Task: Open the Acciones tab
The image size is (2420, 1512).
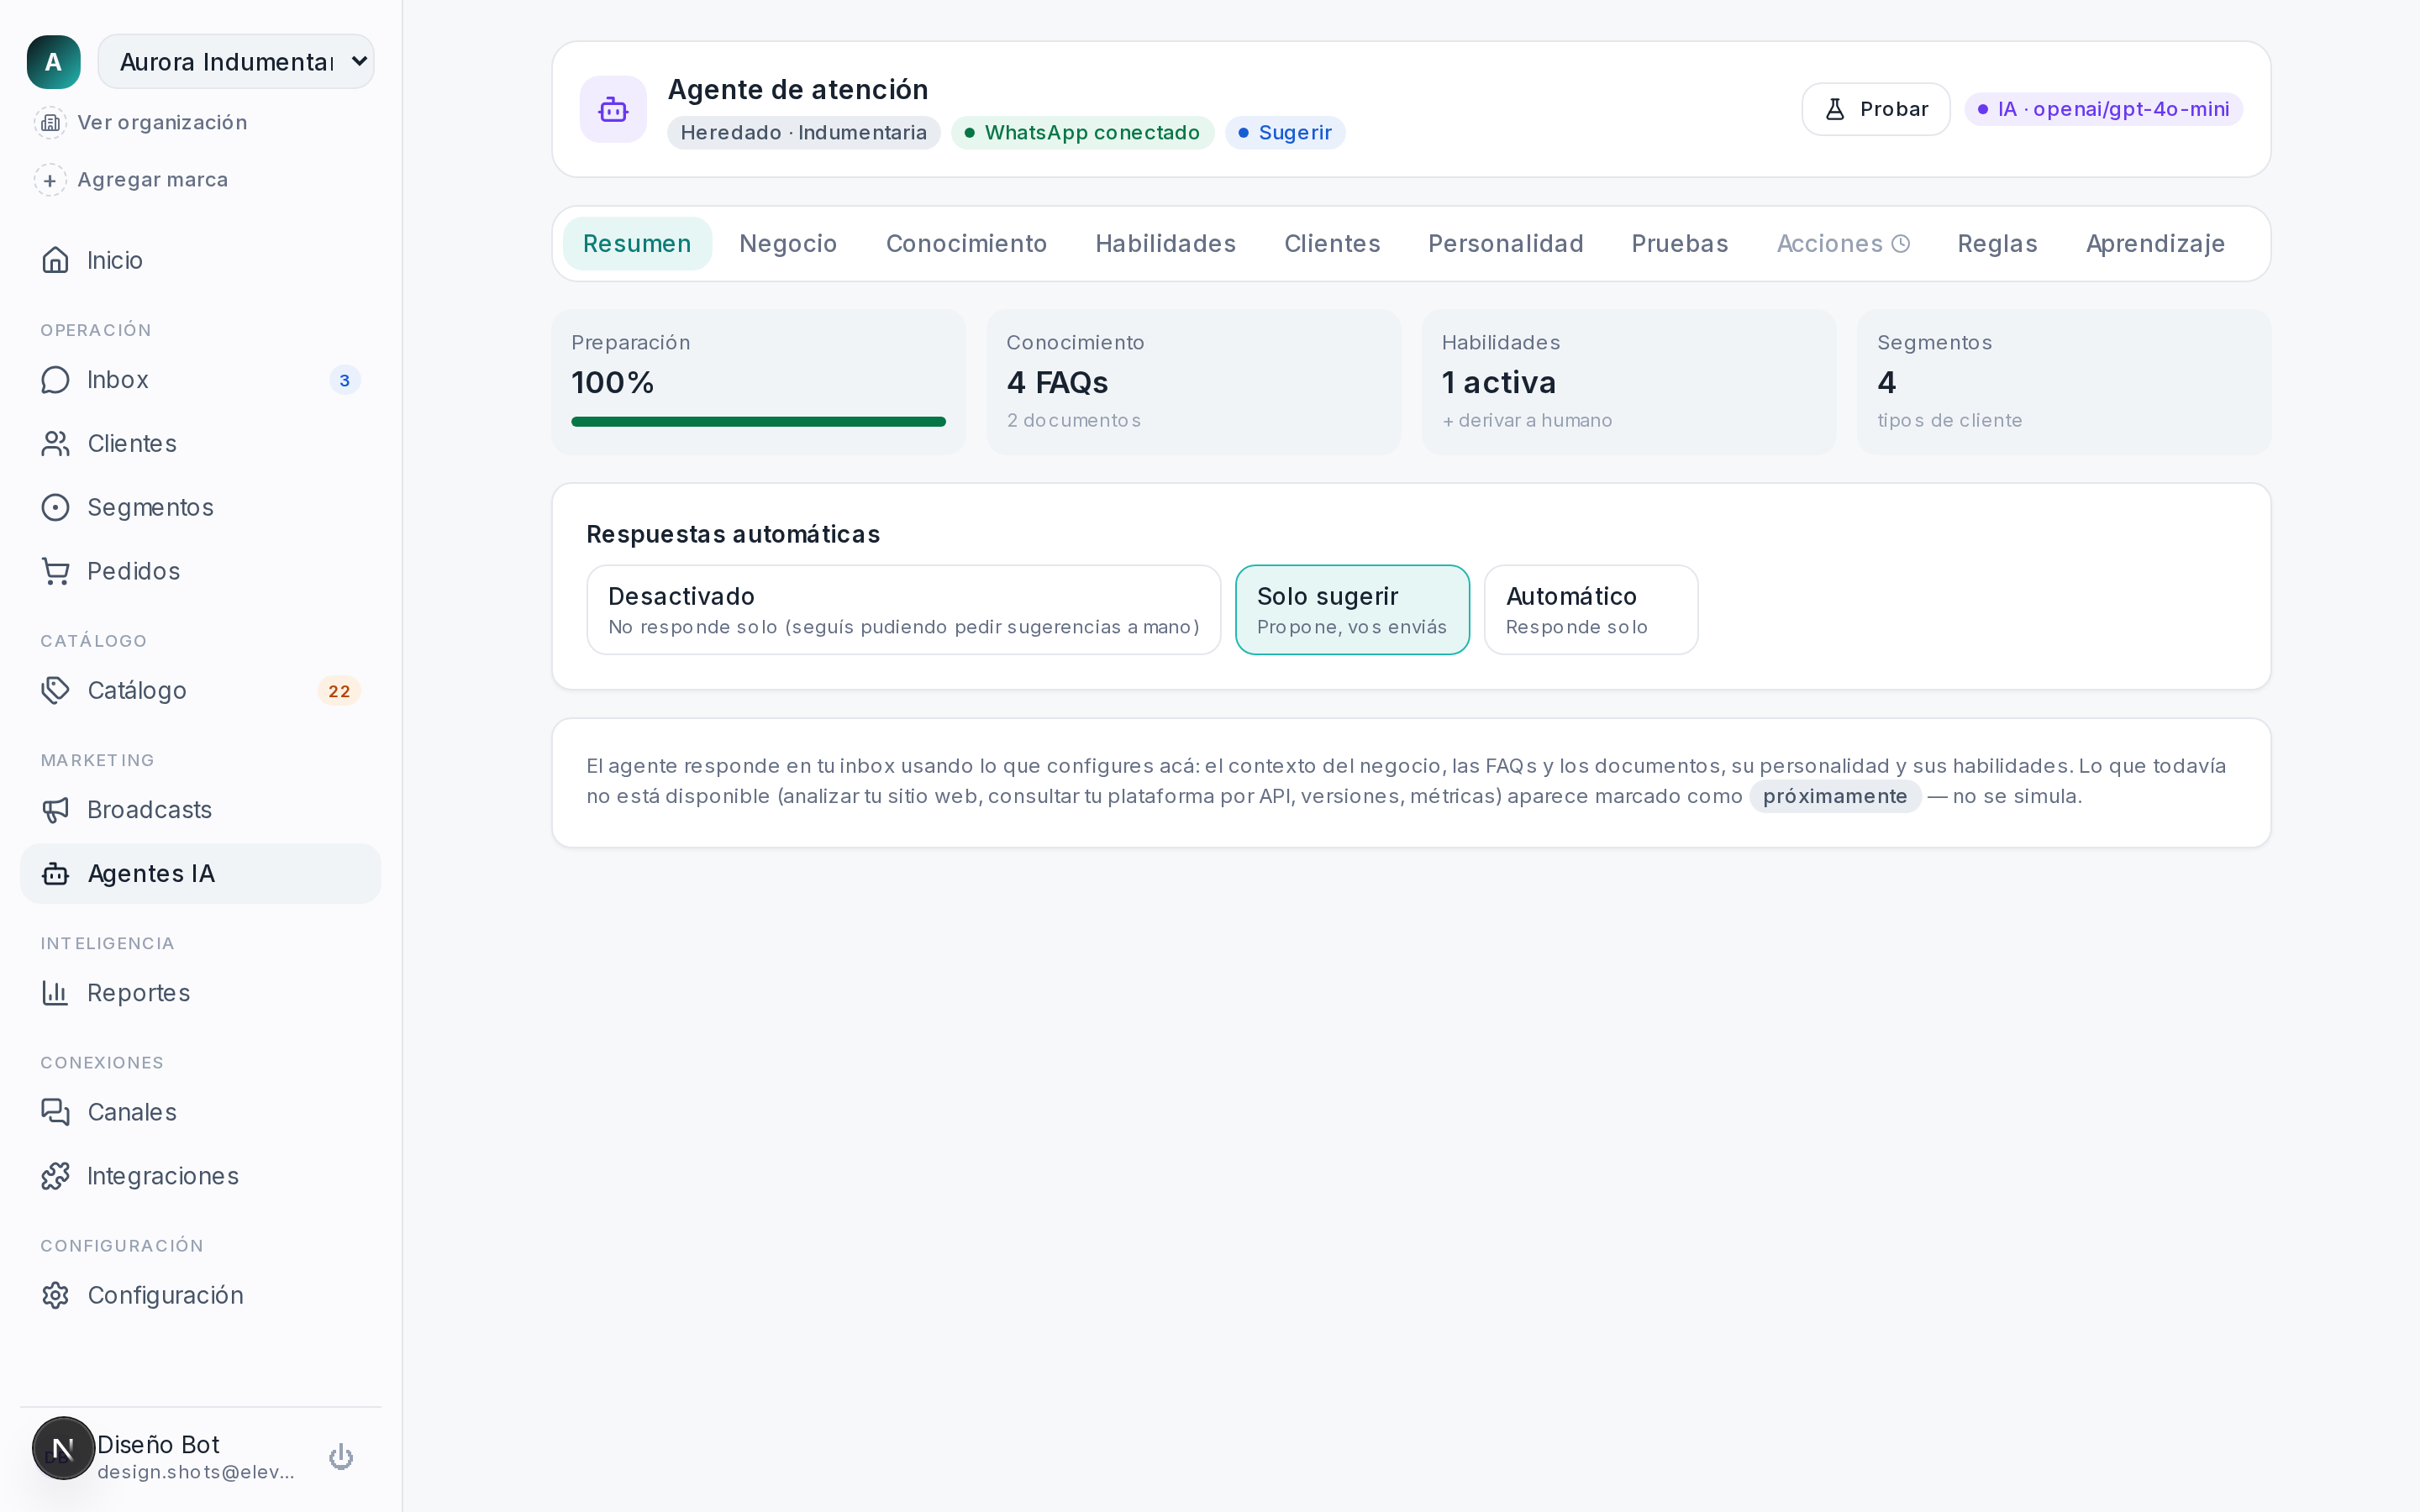Action: pyautogui.click(x=1843, y=244)
